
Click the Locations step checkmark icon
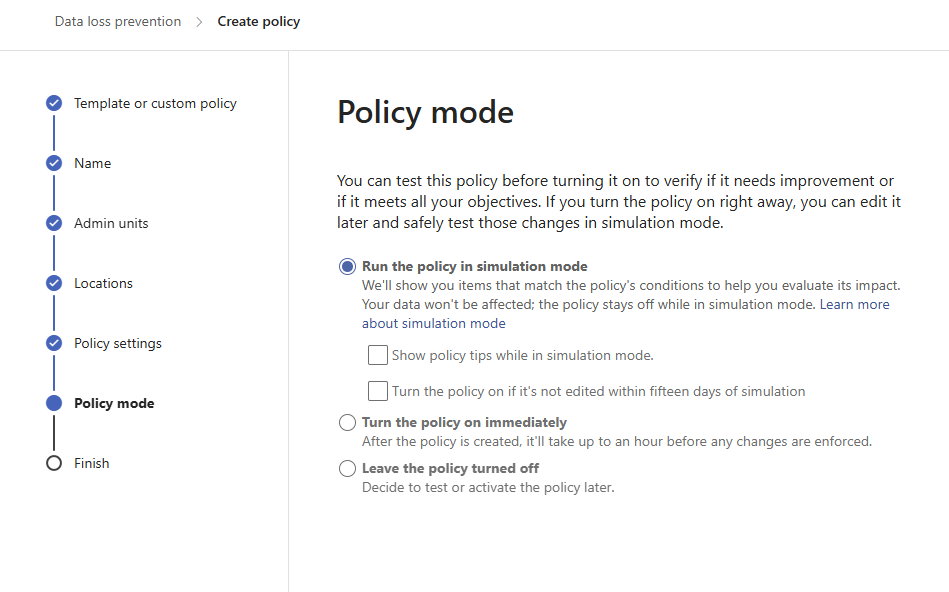pos(54,283)
